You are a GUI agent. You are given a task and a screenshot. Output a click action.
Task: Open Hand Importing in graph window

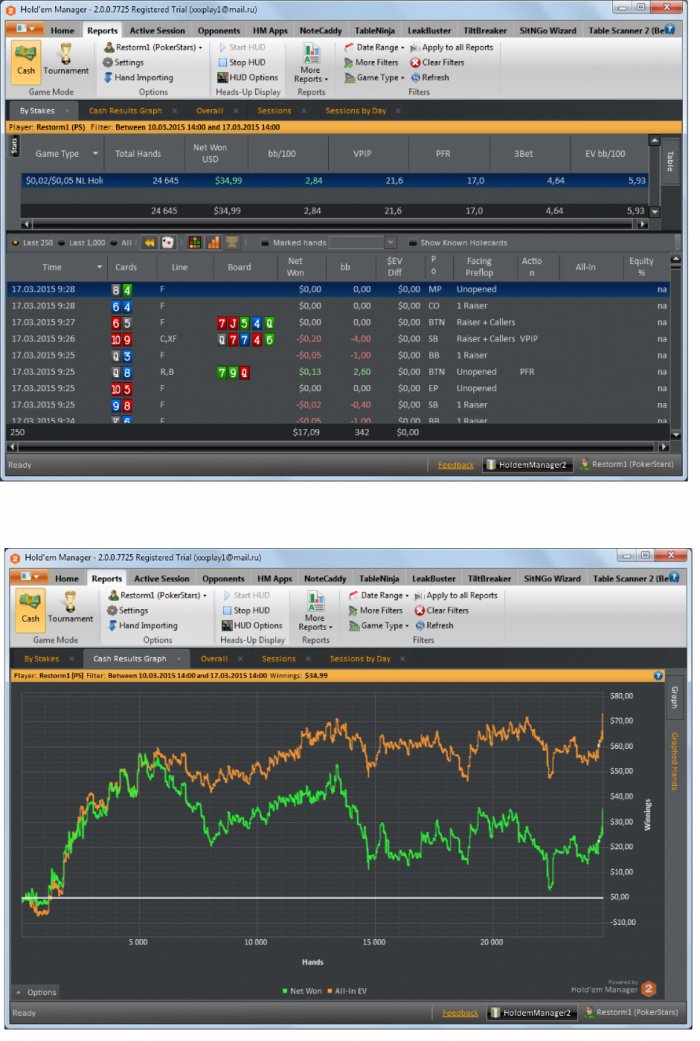(142, 625)
